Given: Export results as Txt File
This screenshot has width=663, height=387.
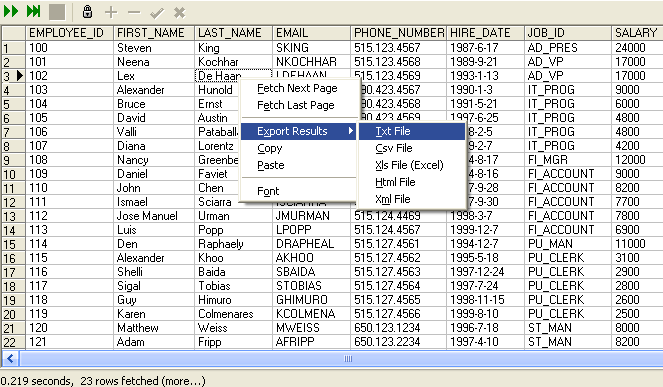Looking at the screenshot, I should (412, 131).
